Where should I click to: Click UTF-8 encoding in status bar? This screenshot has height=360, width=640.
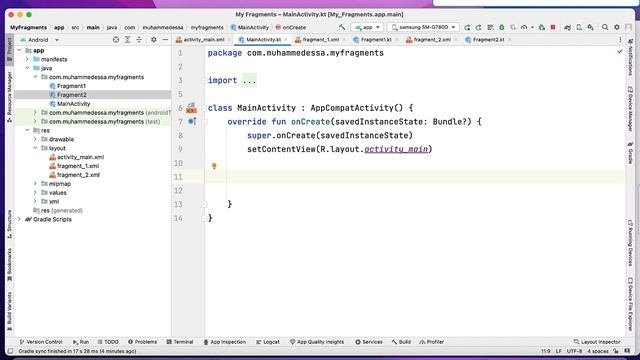point(574,351)
